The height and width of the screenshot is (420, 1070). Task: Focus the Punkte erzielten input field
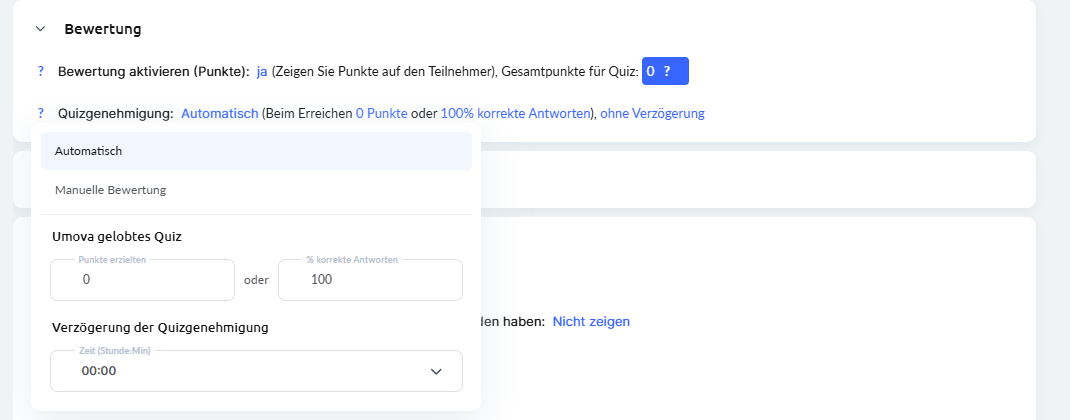pos(142,280)
